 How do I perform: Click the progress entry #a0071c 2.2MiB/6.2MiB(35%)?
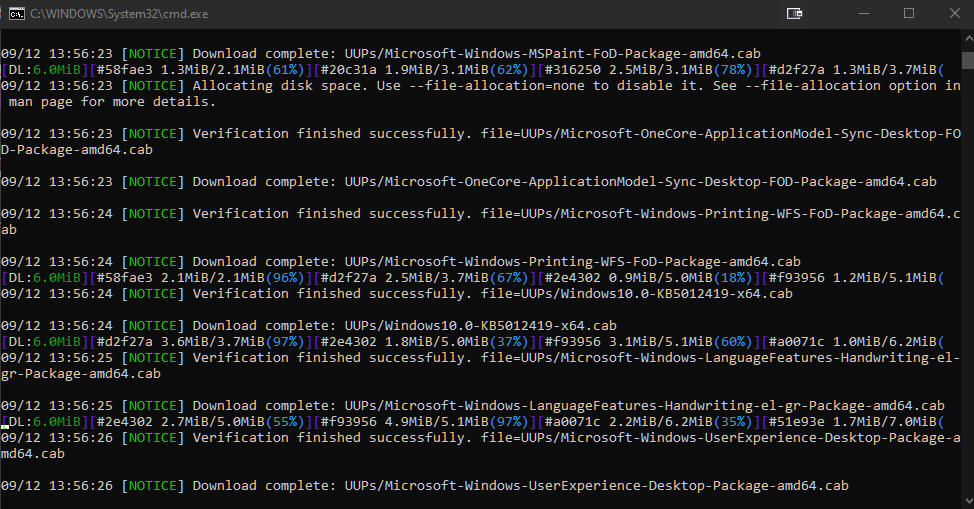(648, 422)
